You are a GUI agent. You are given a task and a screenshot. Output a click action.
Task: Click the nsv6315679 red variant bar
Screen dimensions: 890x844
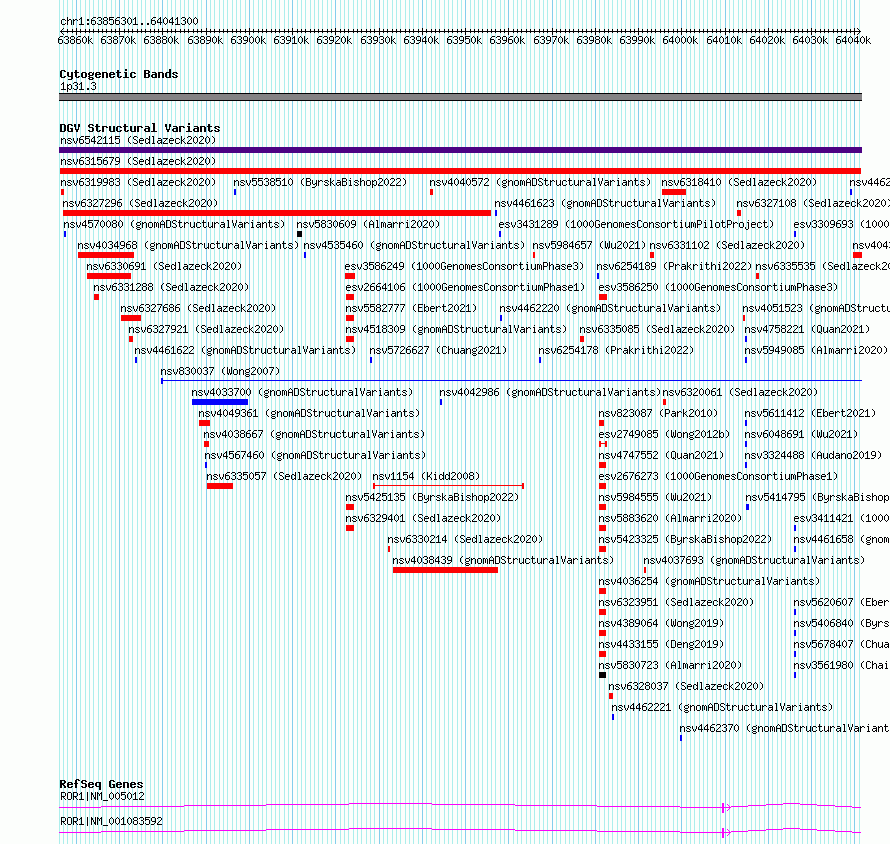pos(460,171)
